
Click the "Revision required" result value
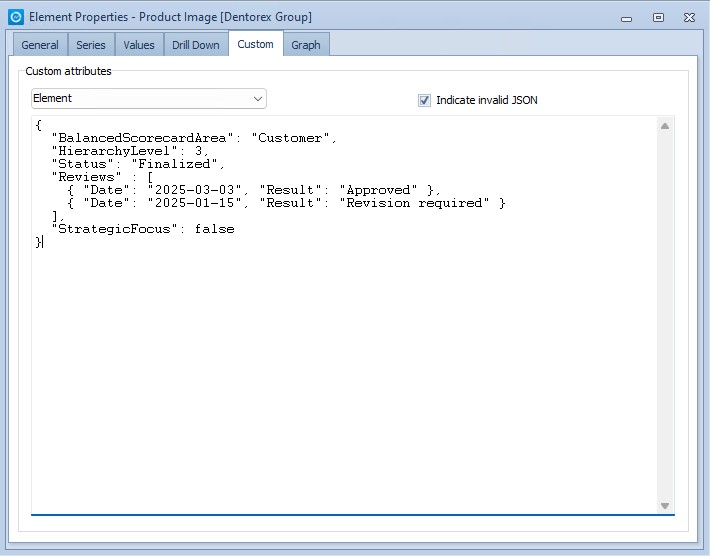coord(414,203)
